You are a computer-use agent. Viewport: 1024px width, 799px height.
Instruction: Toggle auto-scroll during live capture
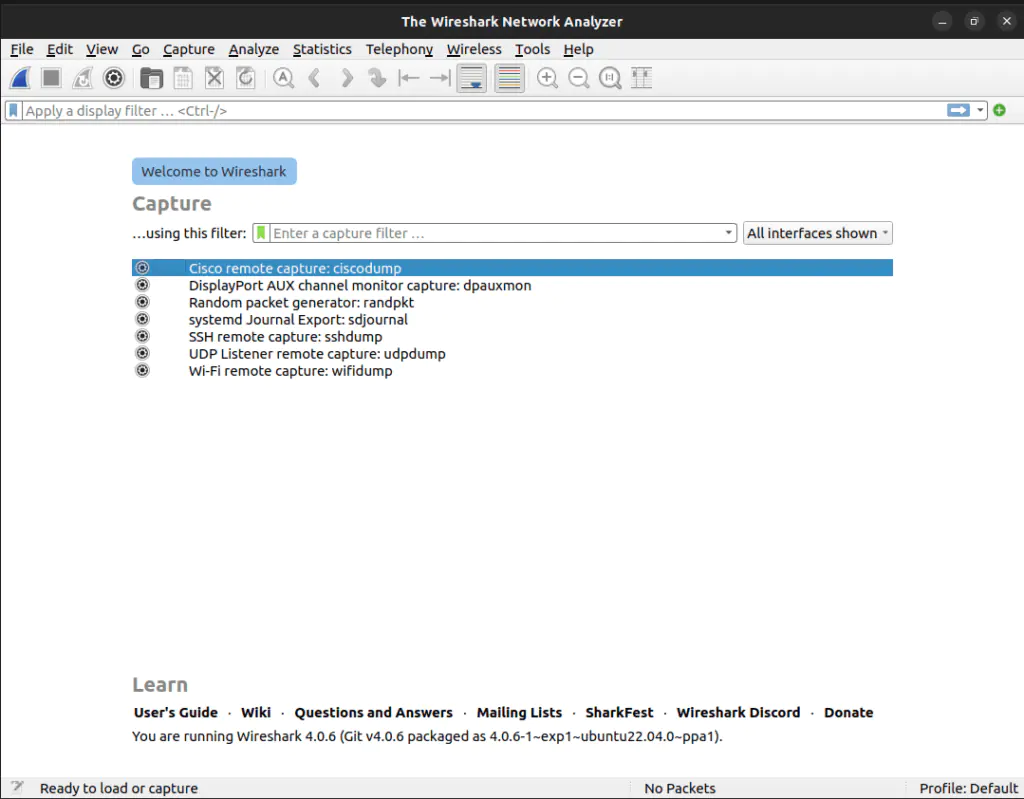tap(472, 78)
